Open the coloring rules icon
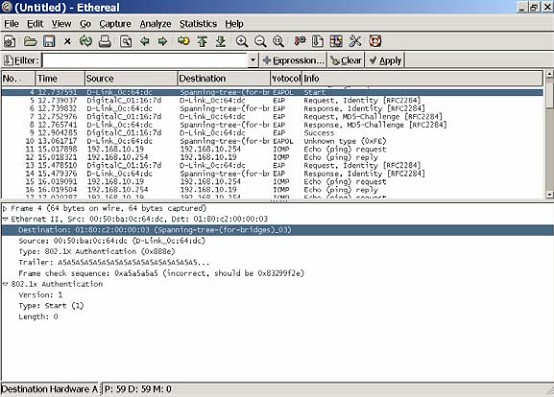 336,41
